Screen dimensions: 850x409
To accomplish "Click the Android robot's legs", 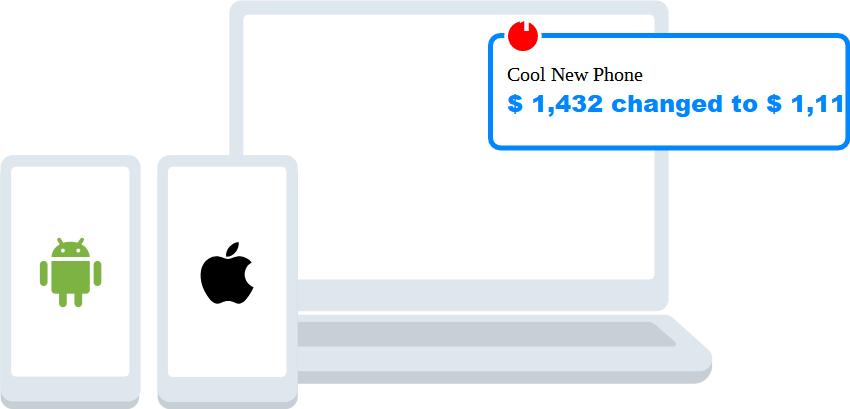I will [70, 299].
